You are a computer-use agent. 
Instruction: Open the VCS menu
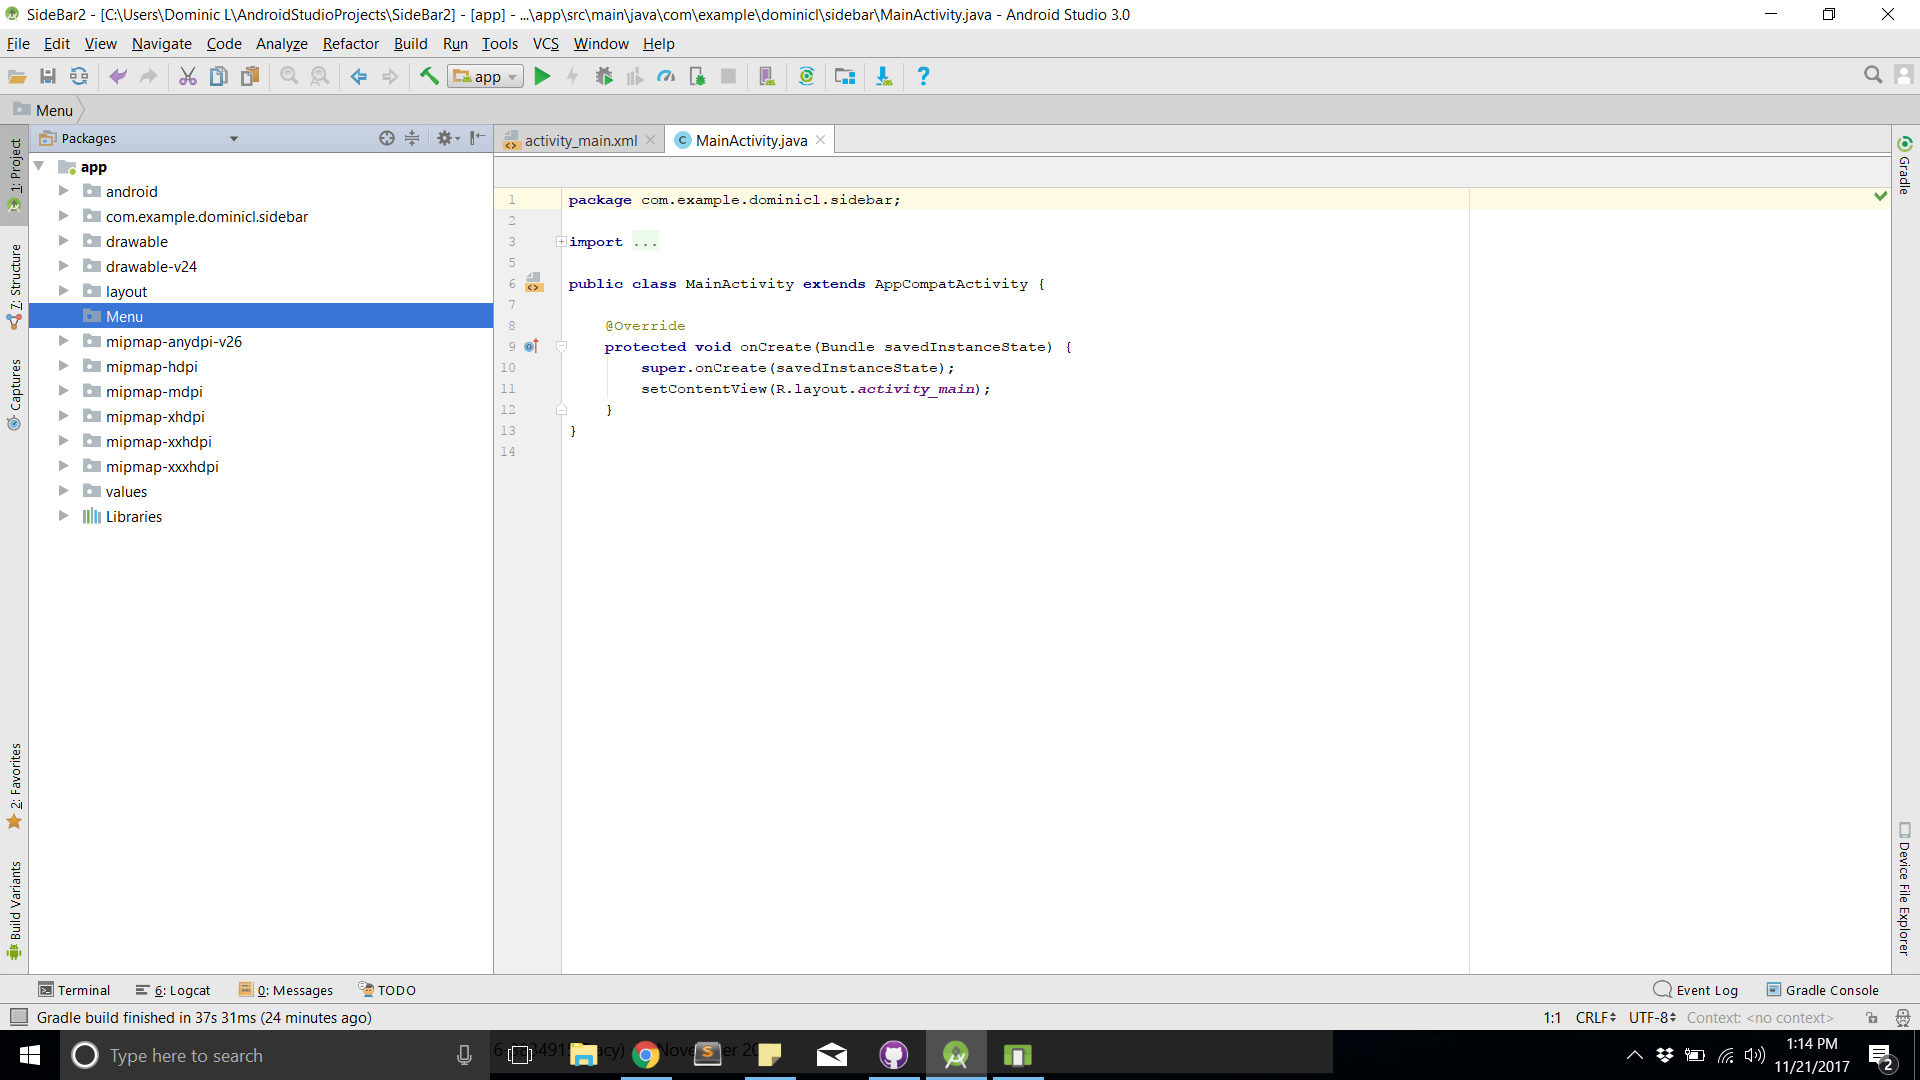click(x=546, y=44)
